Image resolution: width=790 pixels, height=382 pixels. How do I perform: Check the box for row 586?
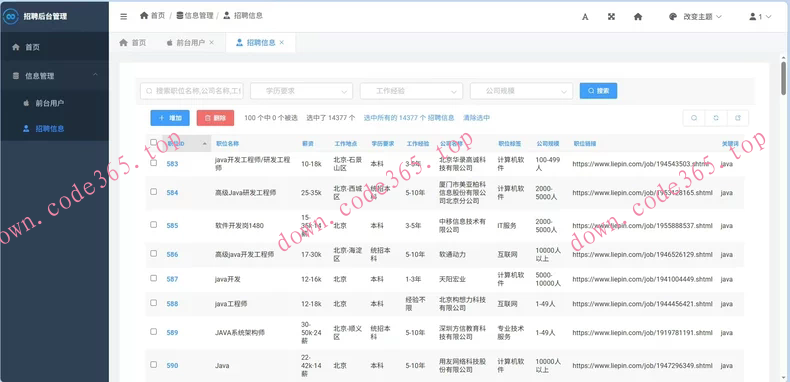tap(154, 253)
